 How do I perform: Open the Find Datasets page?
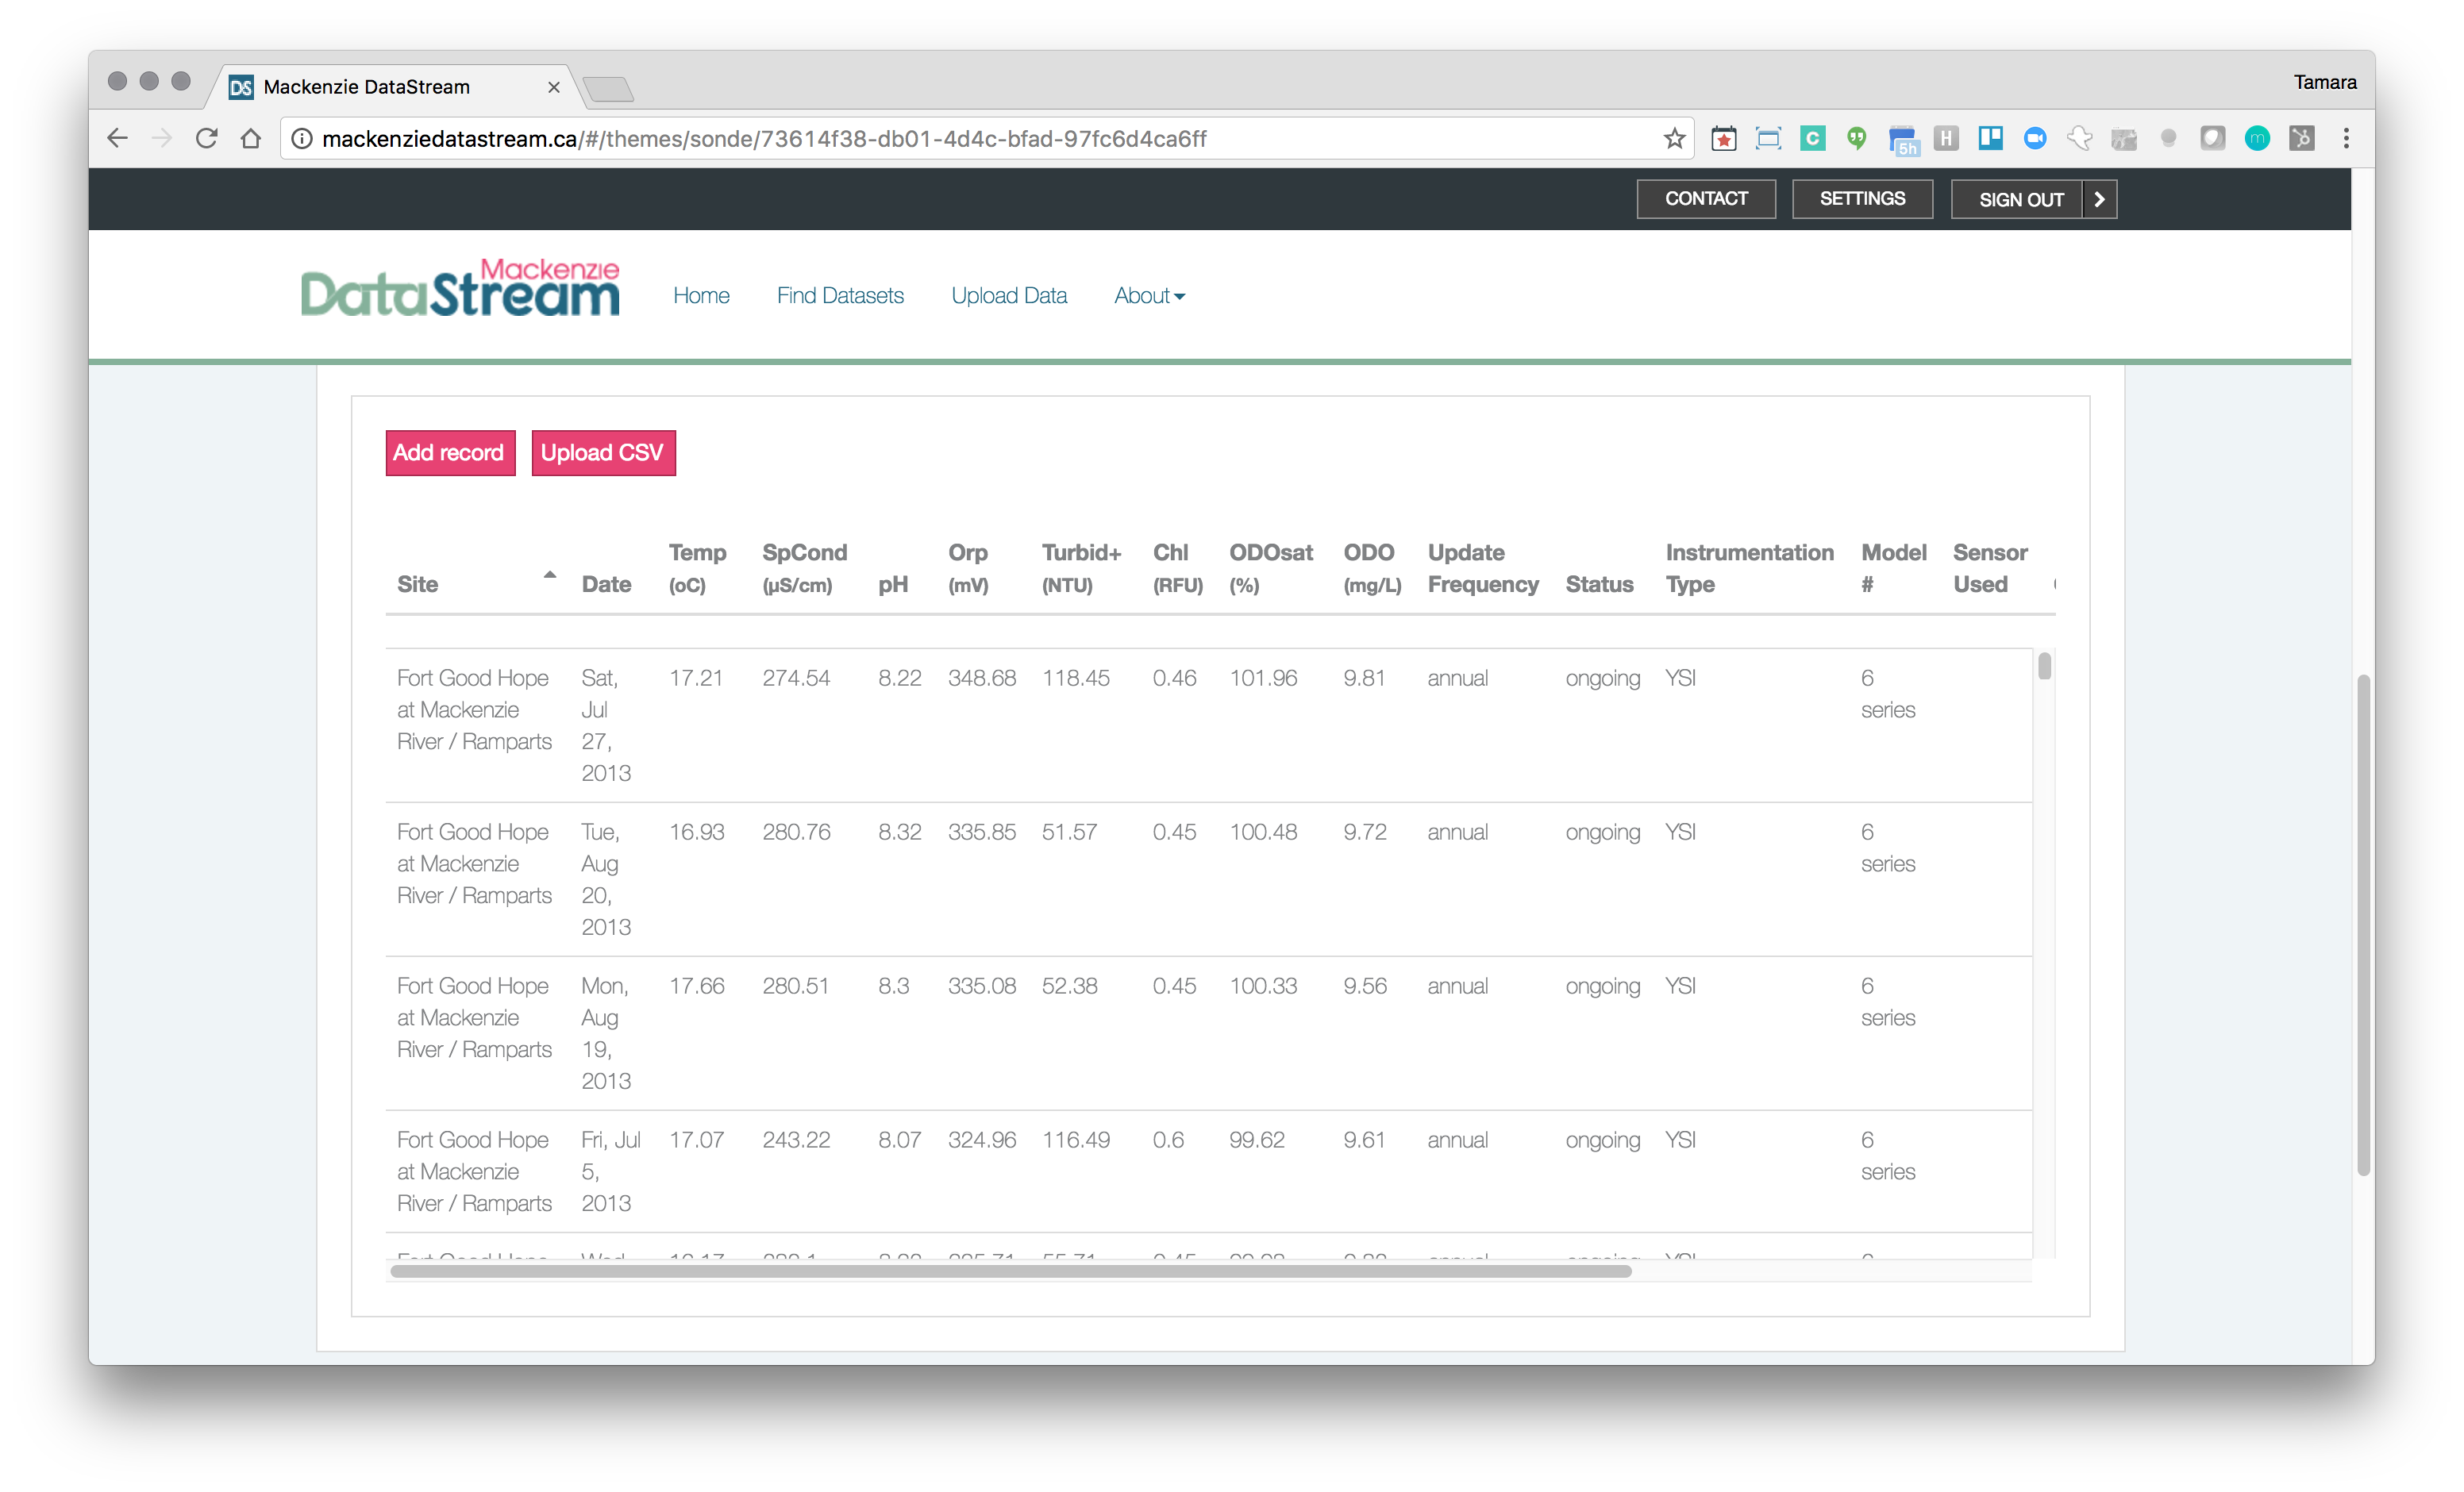(840, 294)
